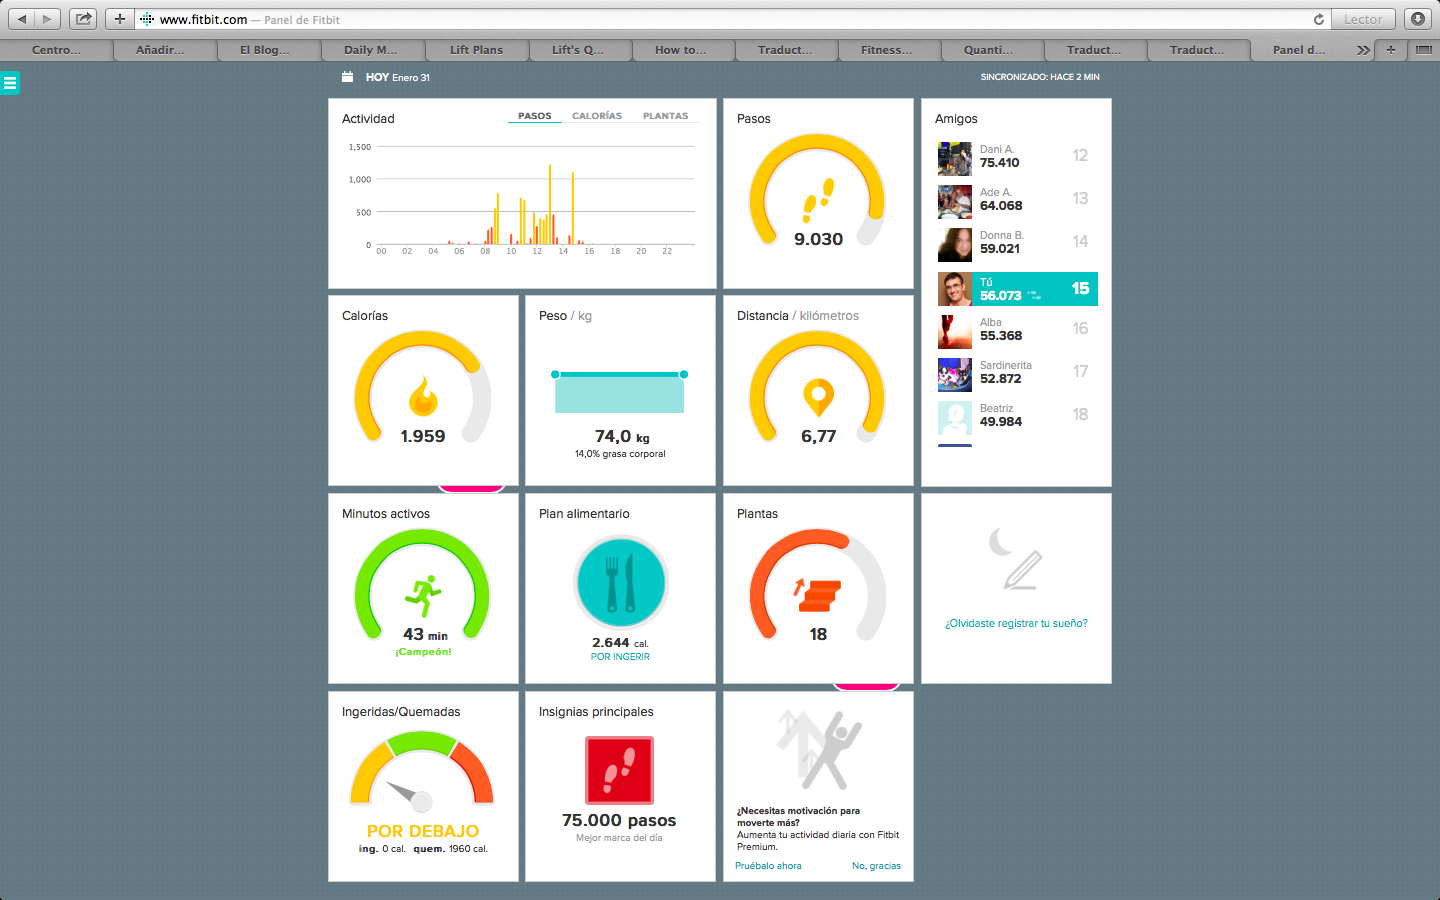The width and height of the screenshot is (1440, 900).
Task: Show more browser tabs with double chevron
Action: click(x=1363, y=50)
